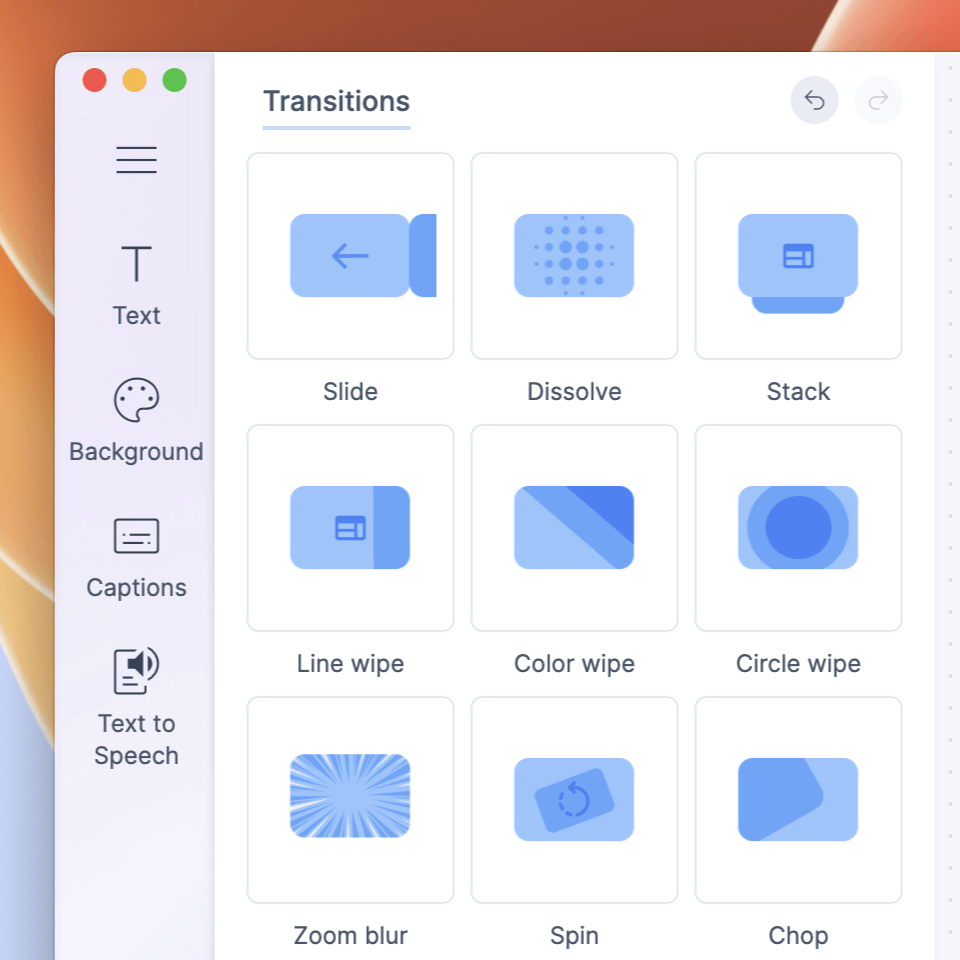Choose the Zoom blur transition thumbnail

(351, 800)
